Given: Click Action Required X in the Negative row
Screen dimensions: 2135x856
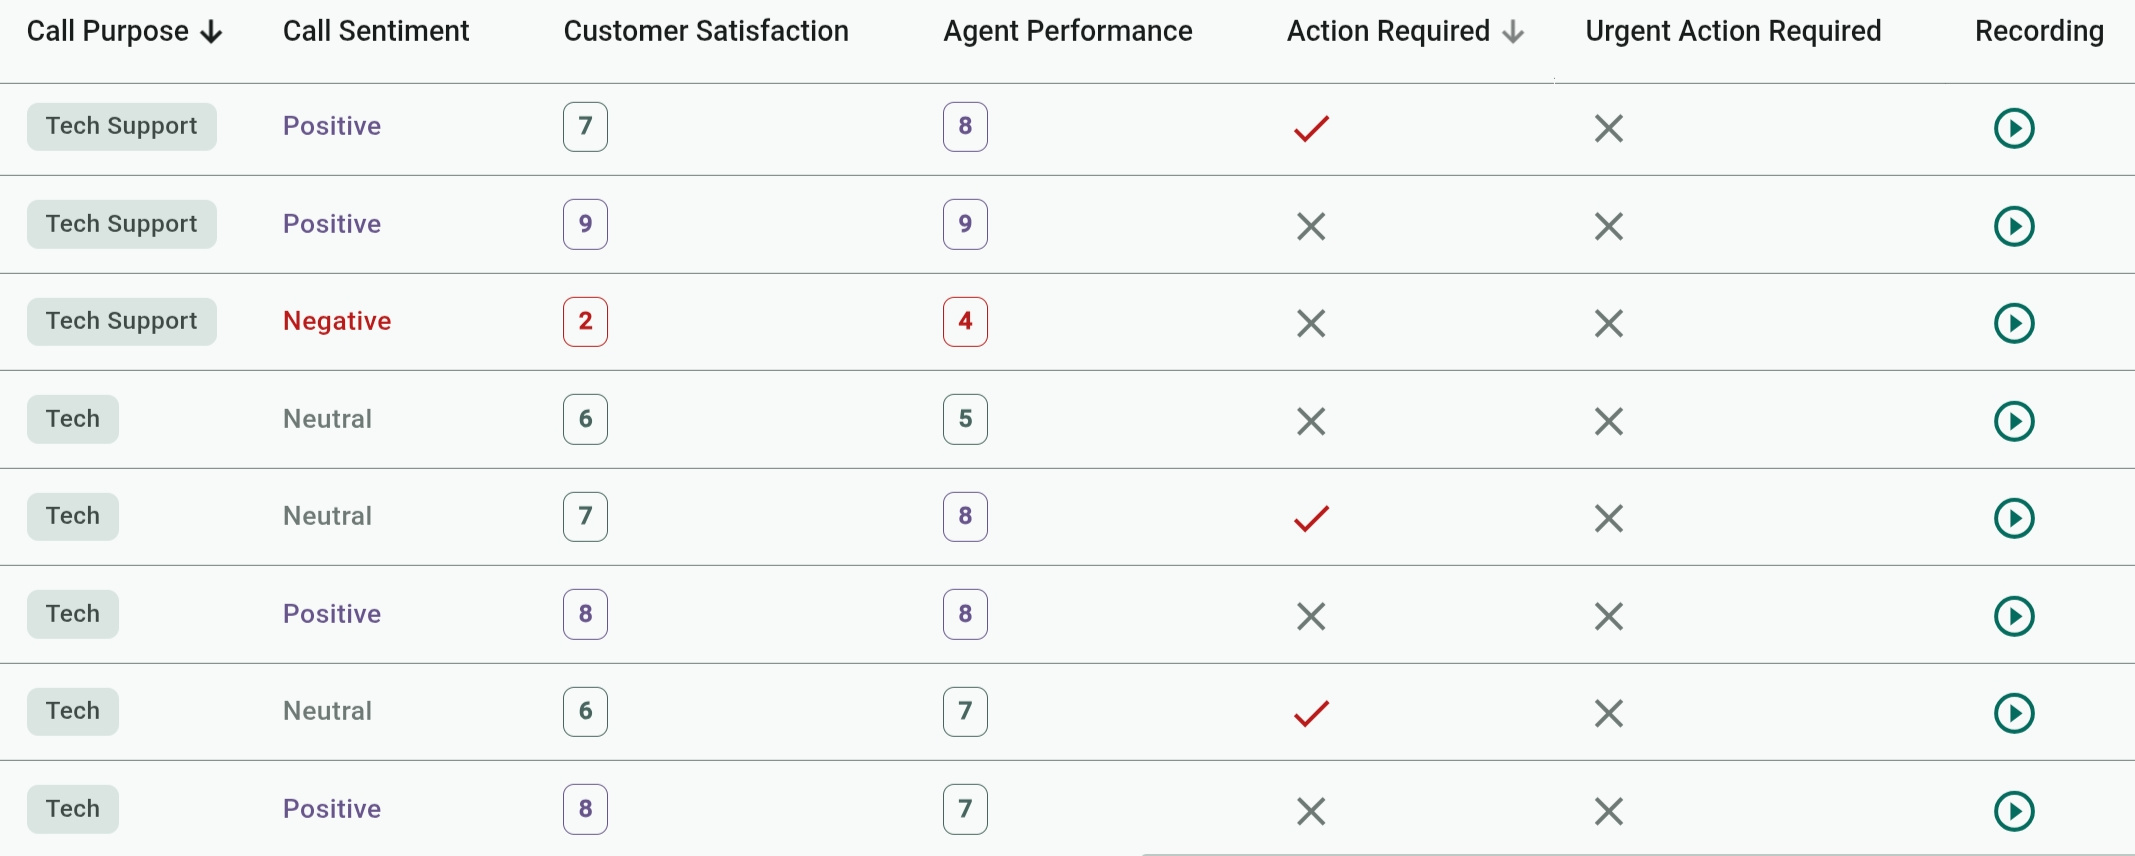Looking at the screenshot, I should pyautogui.click(x=1311, y=323).
